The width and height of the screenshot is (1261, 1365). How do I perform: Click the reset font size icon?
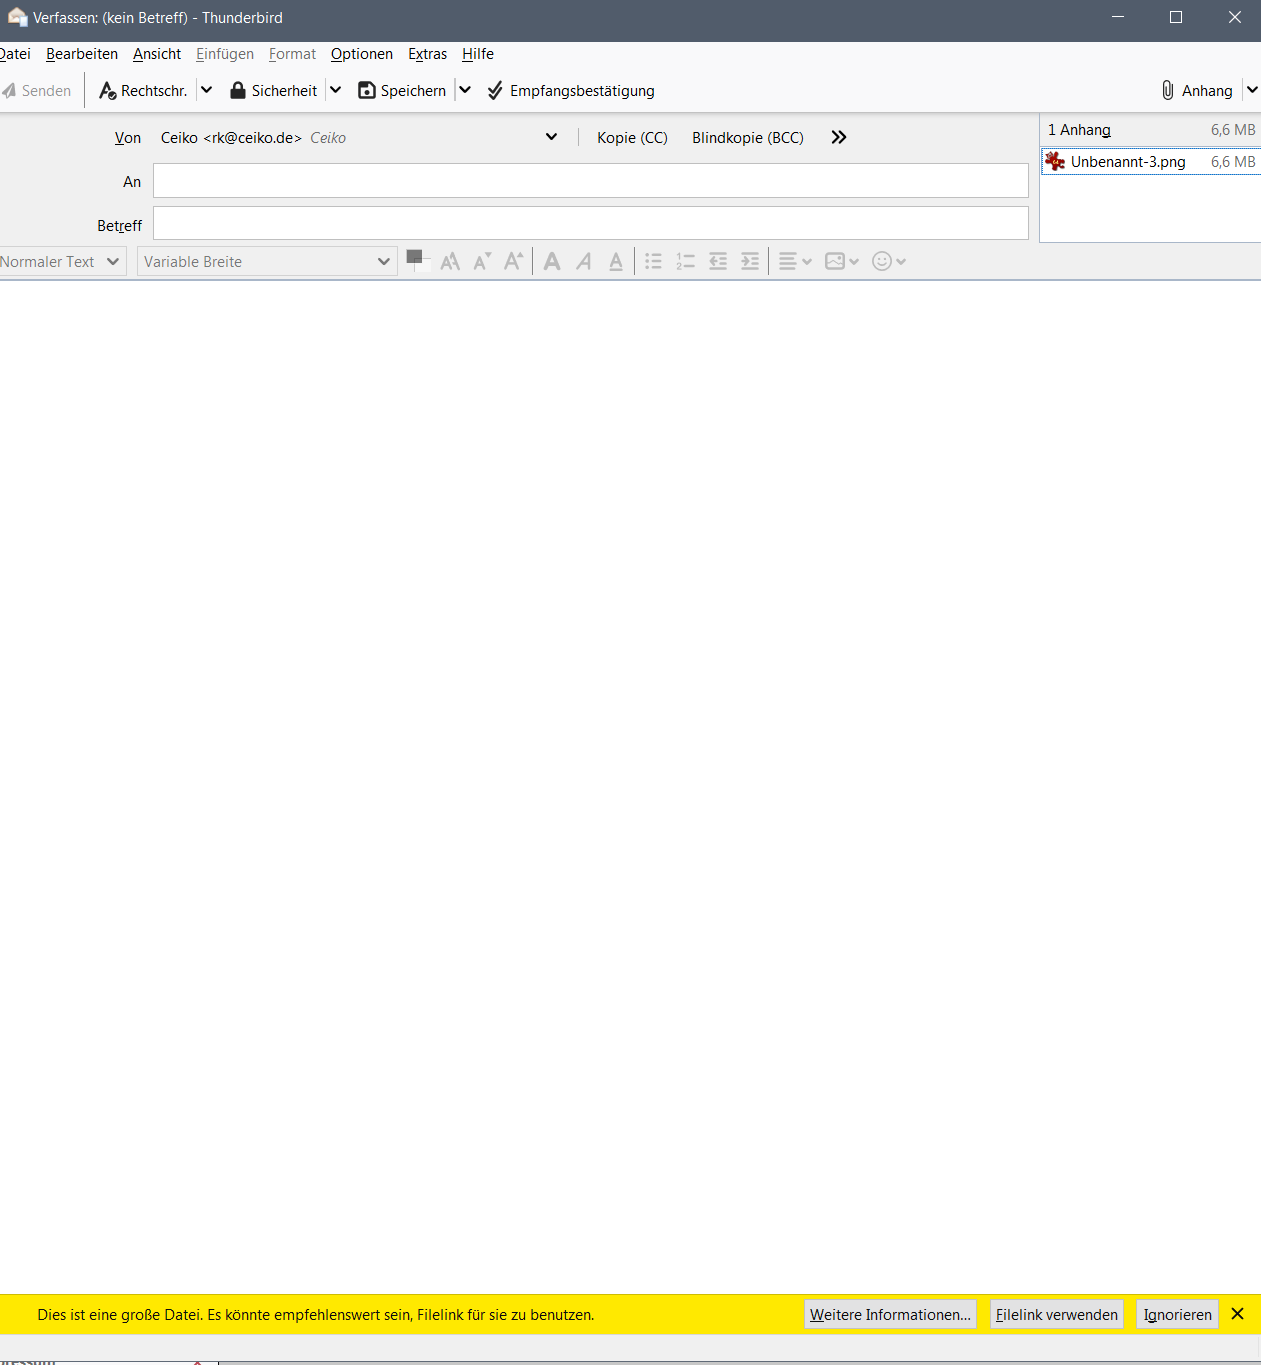point(450,262)
